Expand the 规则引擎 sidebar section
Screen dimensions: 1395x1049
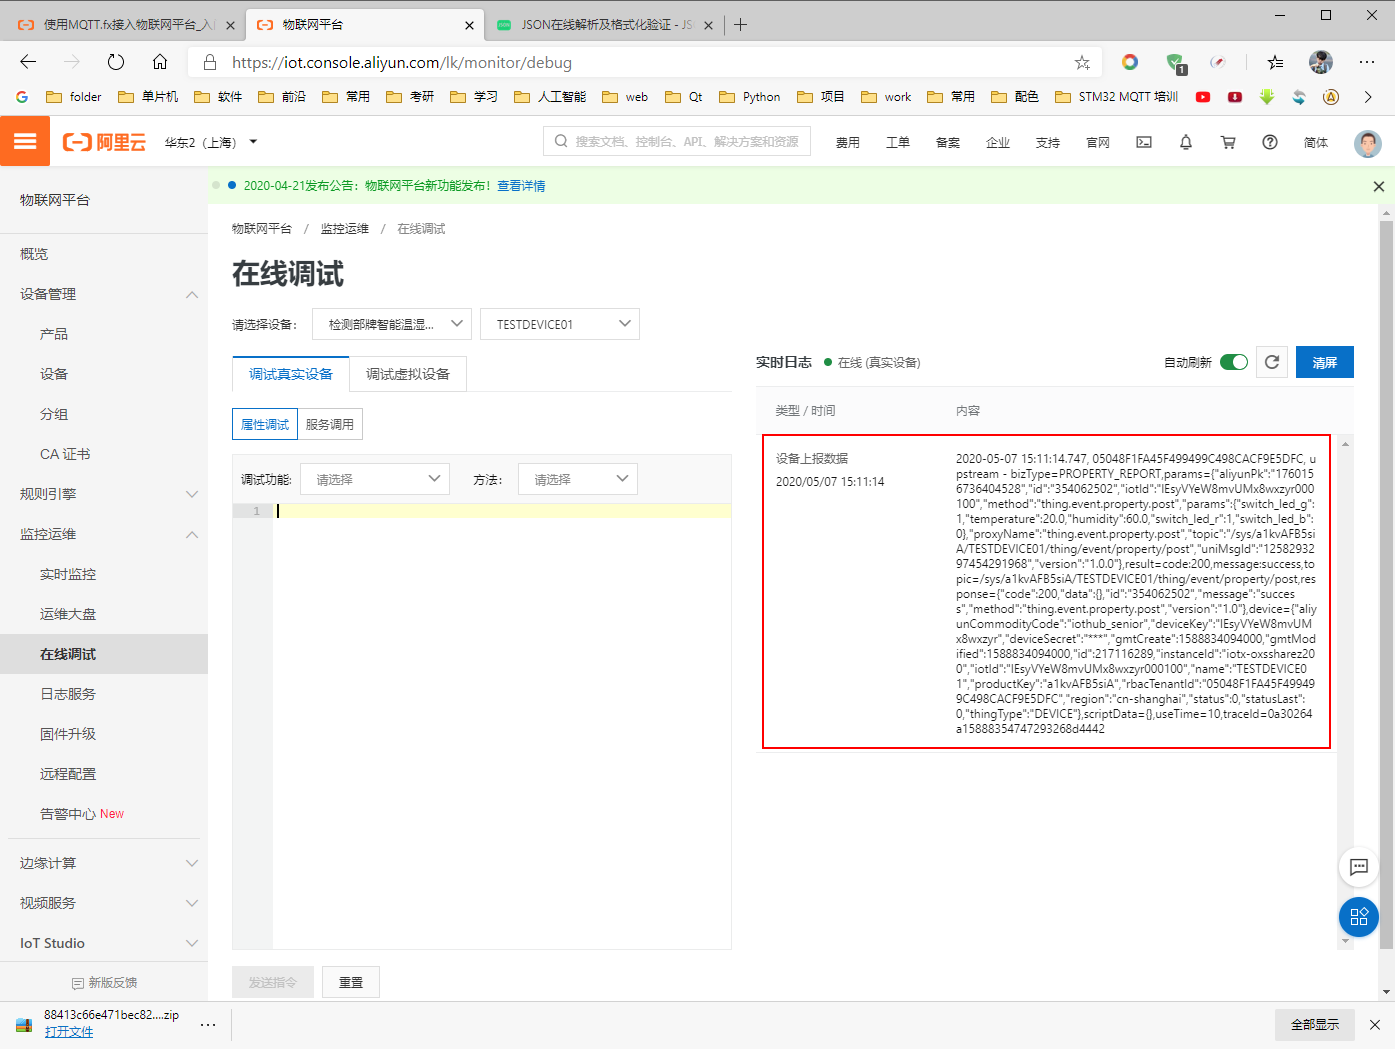(x=192, y=494)
